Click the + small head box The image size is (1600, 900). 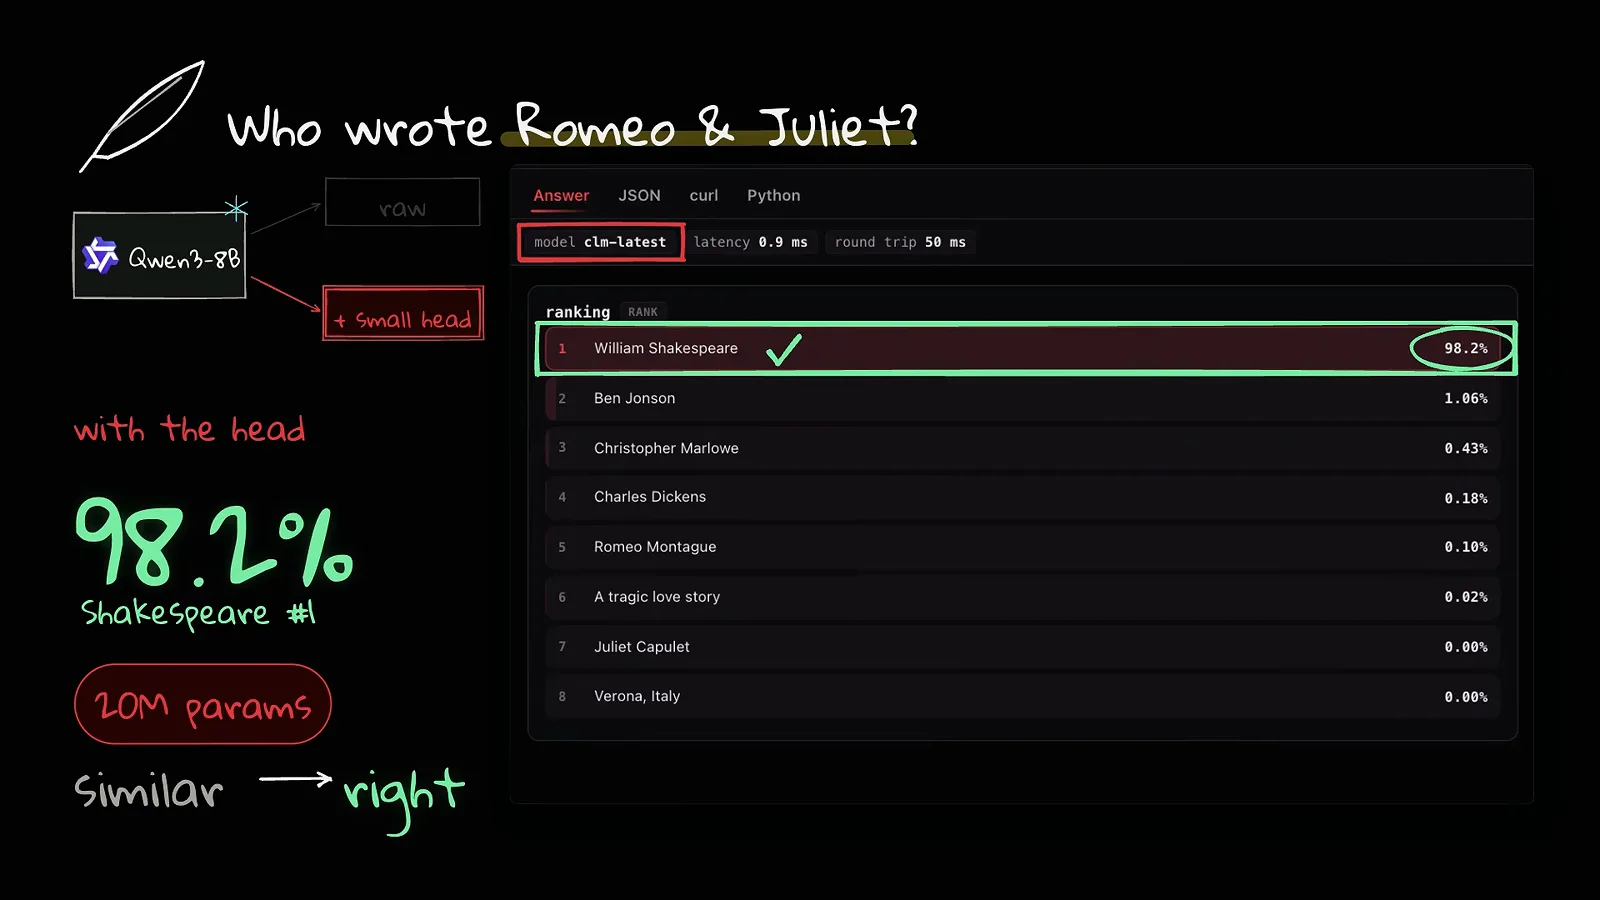click(403, 313)
